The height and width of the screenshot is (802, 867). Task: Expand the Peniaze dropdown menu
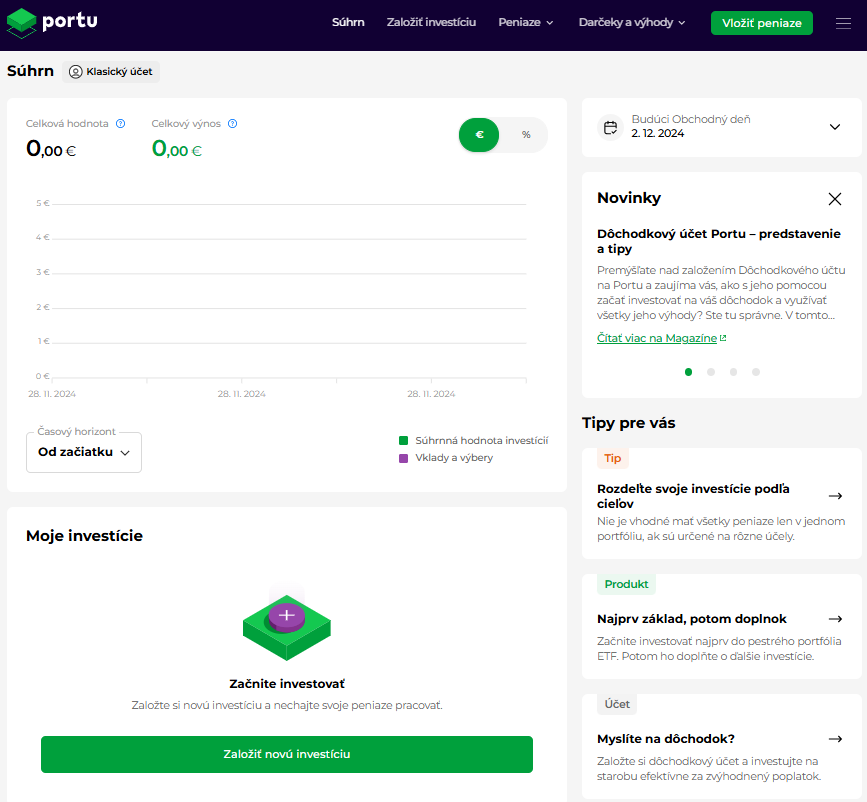pos(526,23)
